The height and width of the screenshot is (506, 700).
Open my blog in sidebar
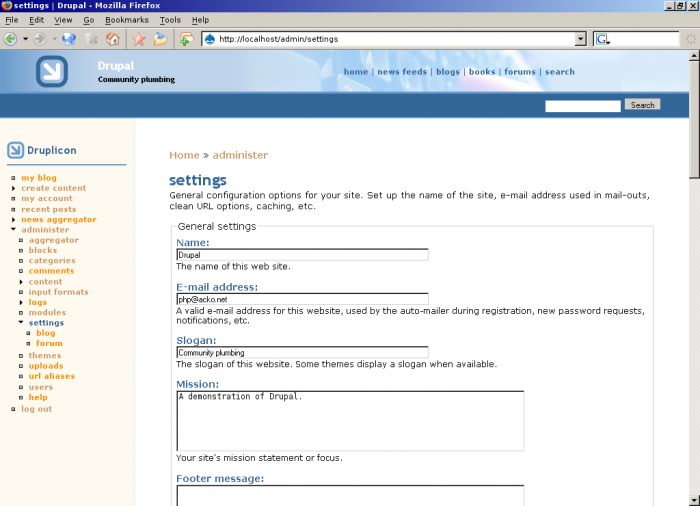click(x=39, y=178)
